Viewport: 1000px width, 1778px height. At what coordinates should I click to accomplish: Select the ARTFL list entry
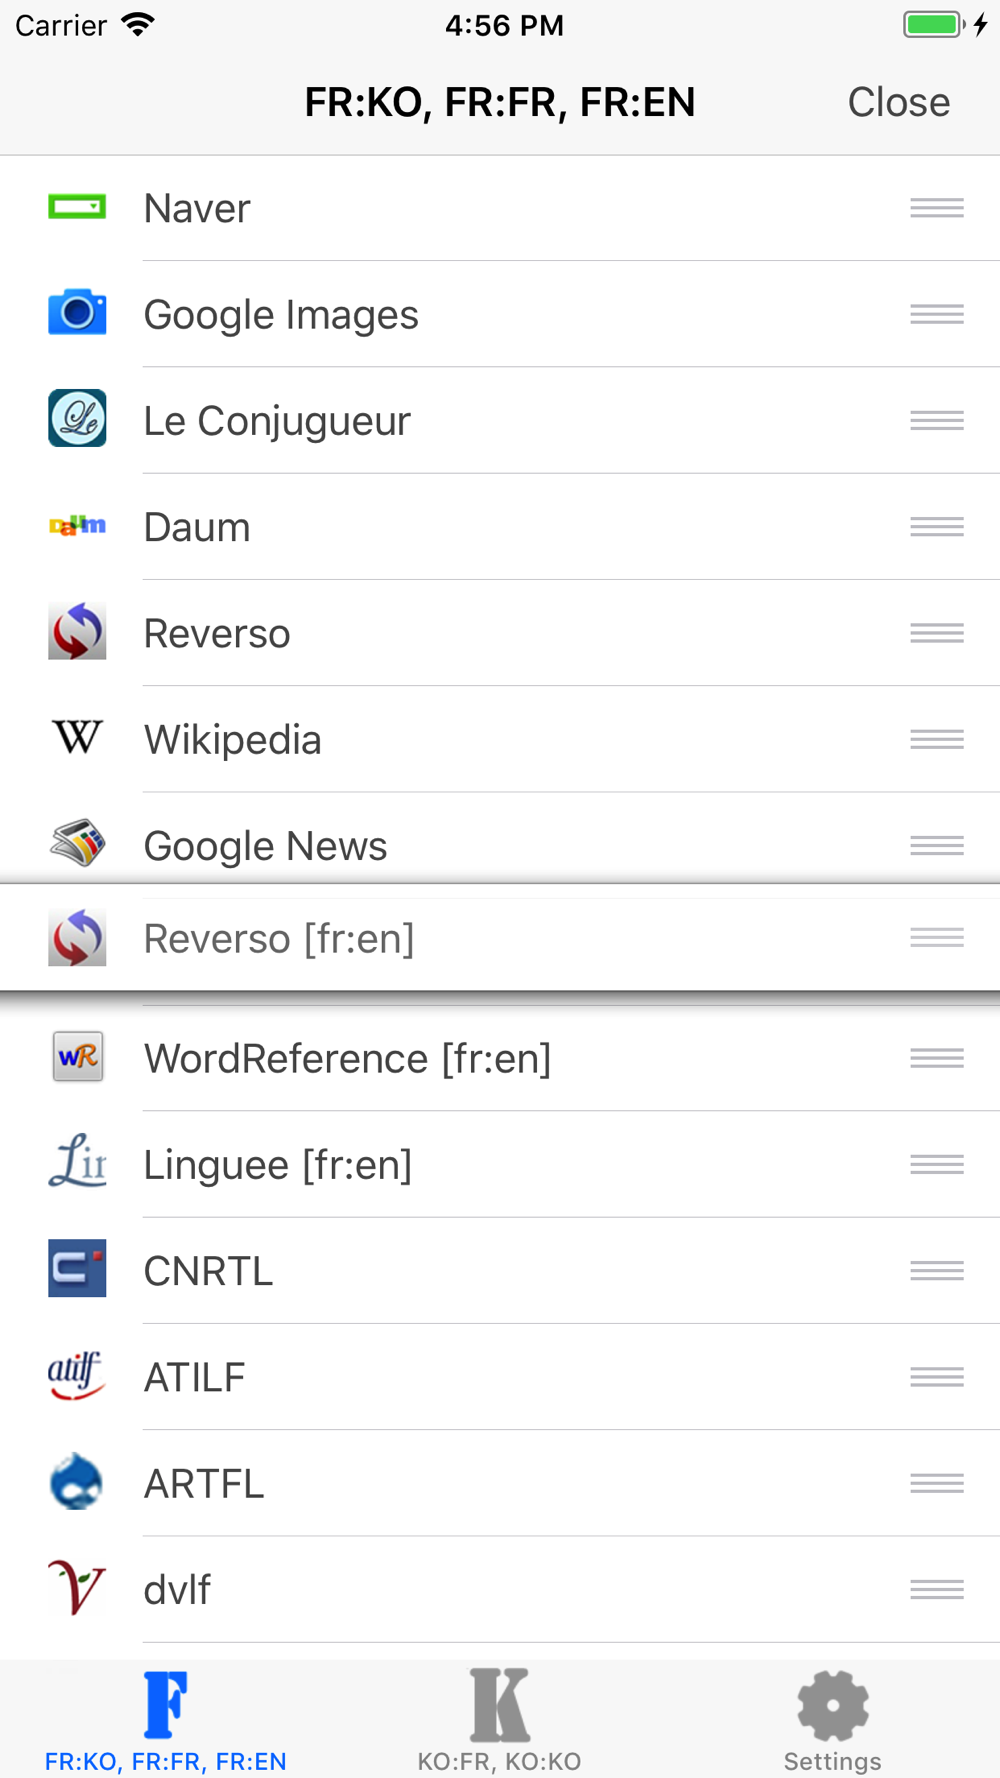[x=500, y=1483]
